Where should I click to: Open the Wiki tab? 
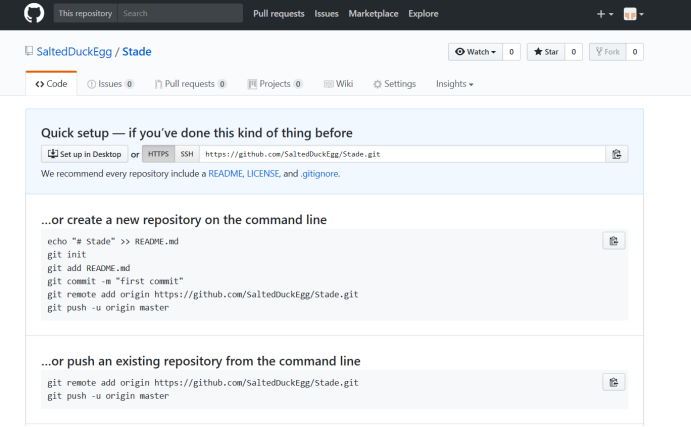pos(338,84)
